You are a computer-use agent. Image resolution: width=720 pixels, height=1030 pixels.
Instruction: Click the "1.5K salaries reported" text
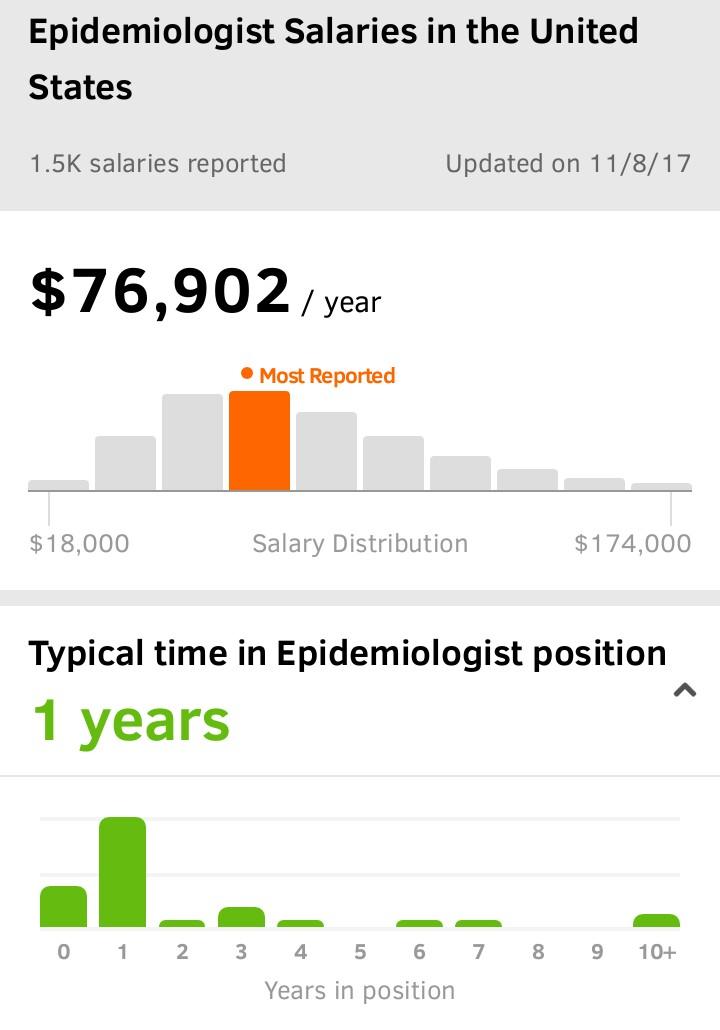(x=158, y=164)
